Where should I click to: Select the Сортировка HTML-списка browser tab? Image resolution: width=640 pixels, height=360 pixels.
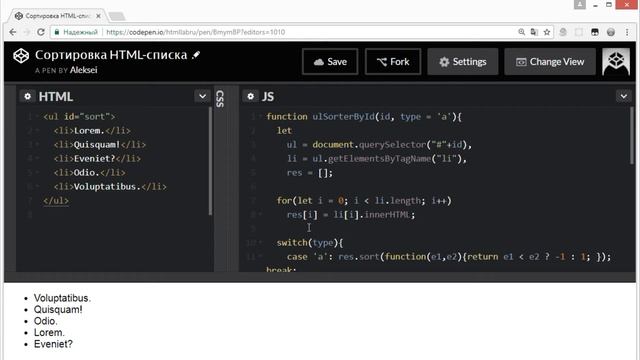57,16
